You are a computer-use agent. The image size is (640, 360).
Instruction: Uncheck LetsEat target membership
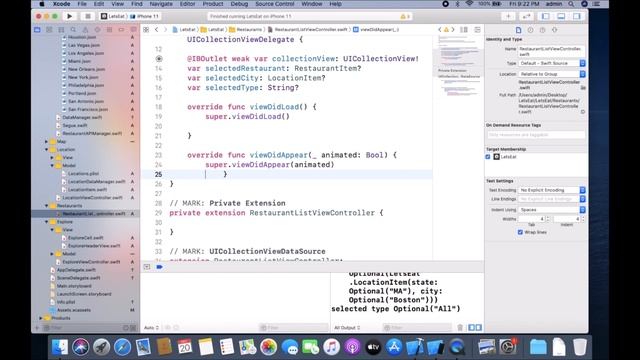click(x=488, y=157)
